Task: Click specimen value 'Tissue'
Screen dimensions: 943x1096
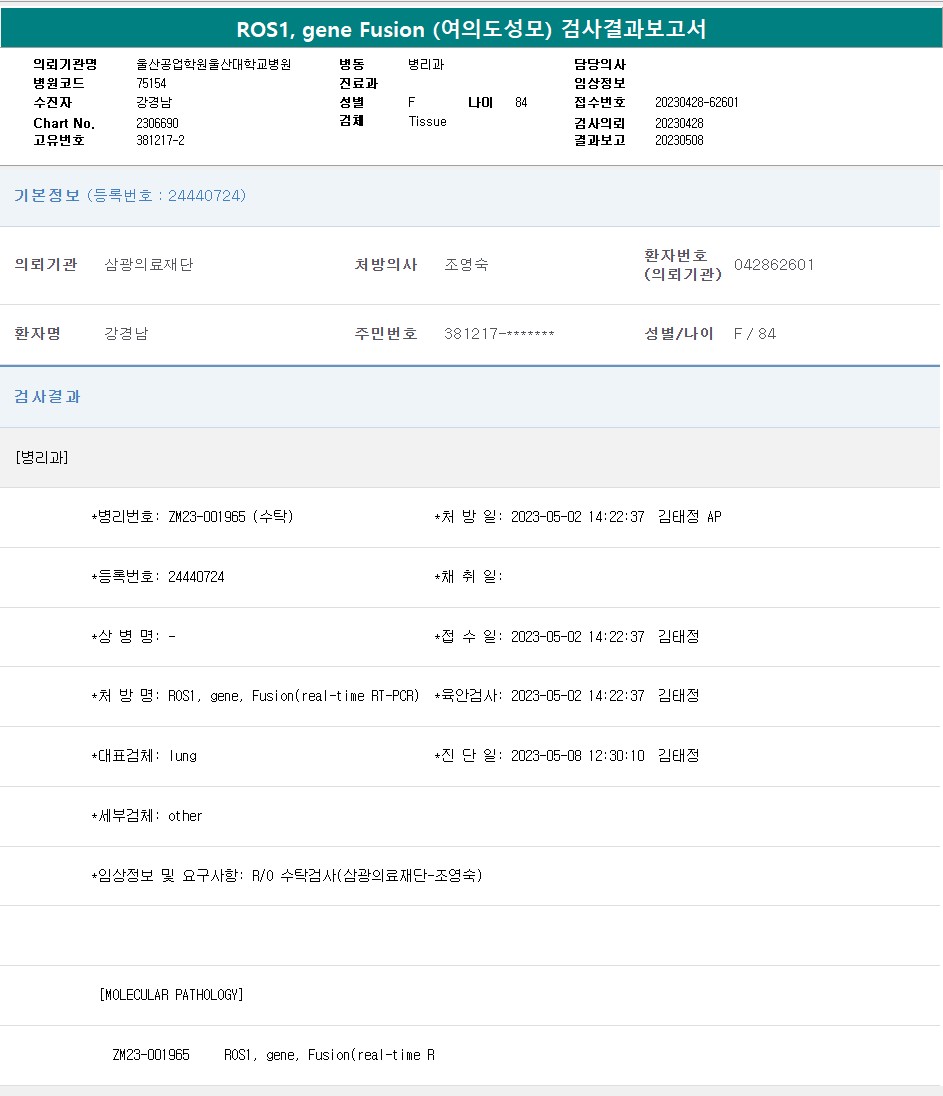Action: pos(427,122)
